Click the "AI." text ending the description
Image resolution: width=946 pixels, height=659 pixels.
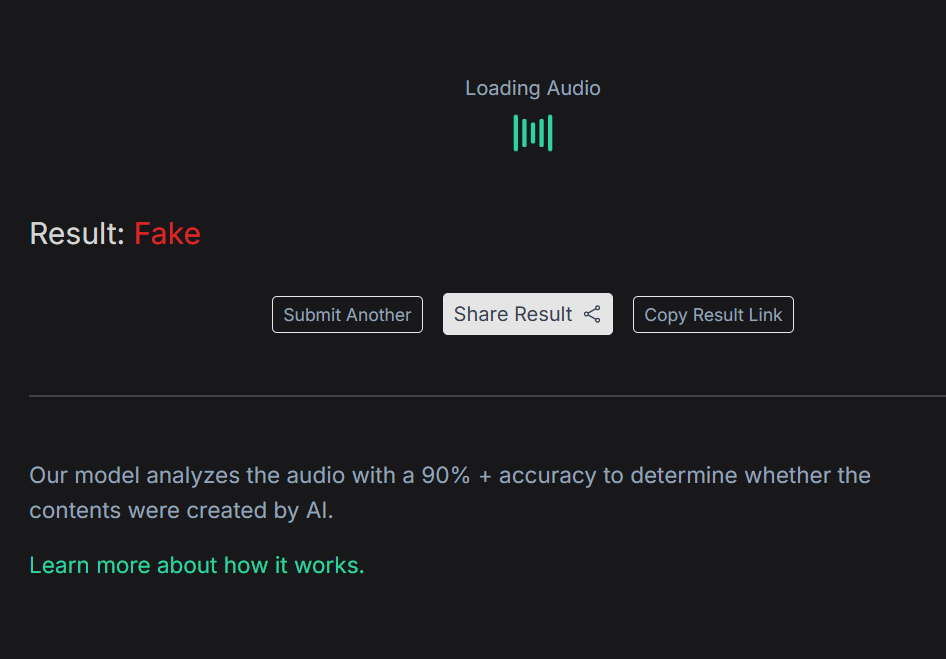coord(317,510)
